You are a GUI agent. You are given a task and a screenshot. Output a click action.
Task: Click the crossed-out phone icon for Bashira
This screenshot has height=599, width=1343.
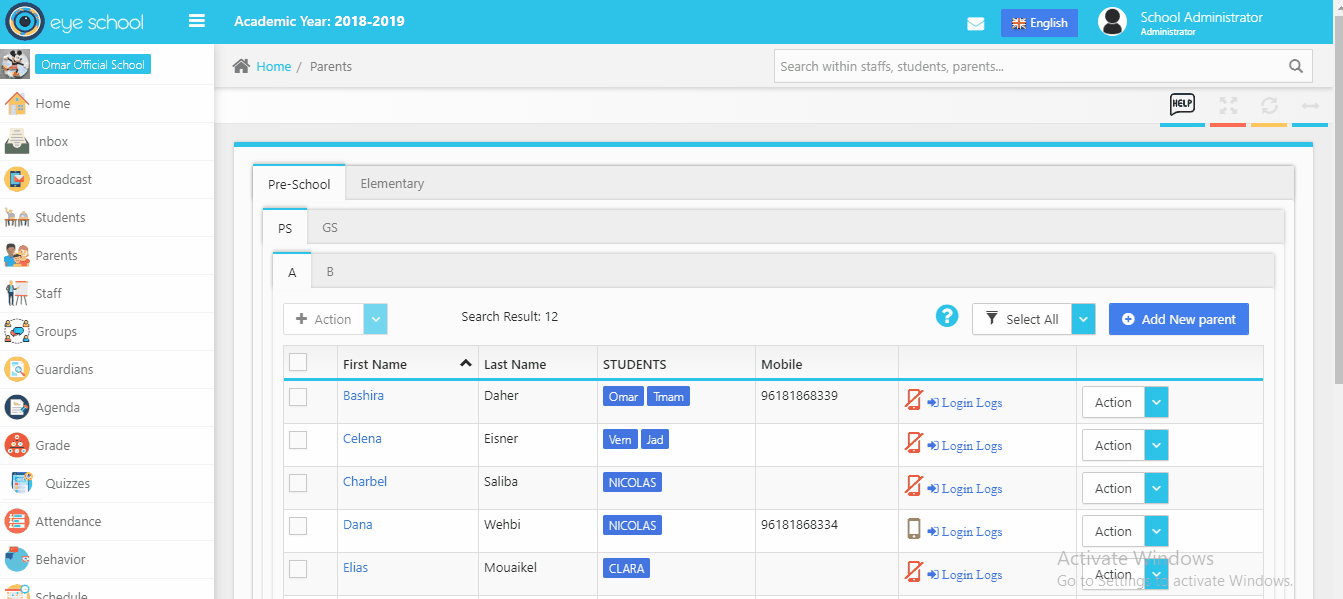[x=913, y=400]
